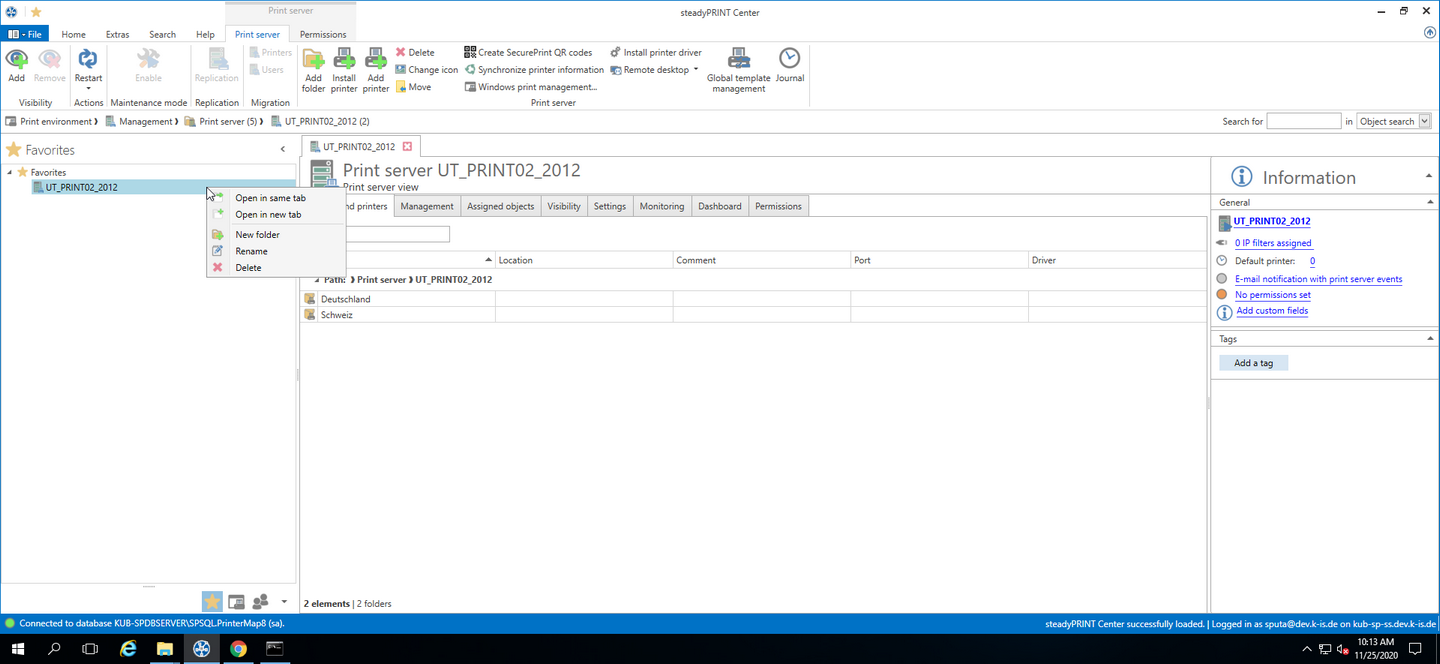Click Synchronize printer information
The width and height of the screenshot is (1440, 664).
point(534,70)
